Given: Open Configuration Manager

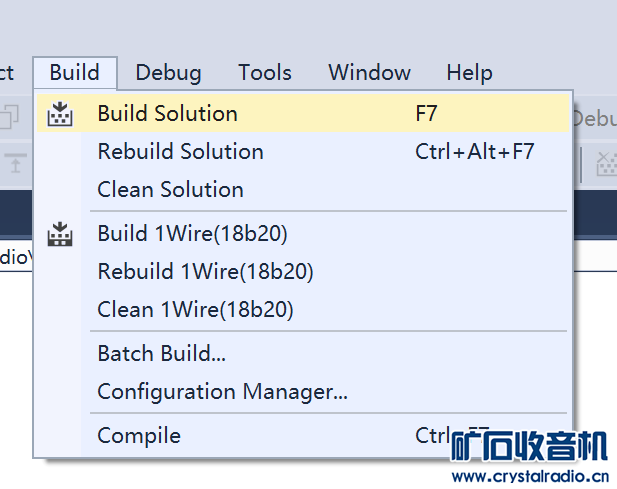Looking at the screenshot, I should tap(223, 392).
